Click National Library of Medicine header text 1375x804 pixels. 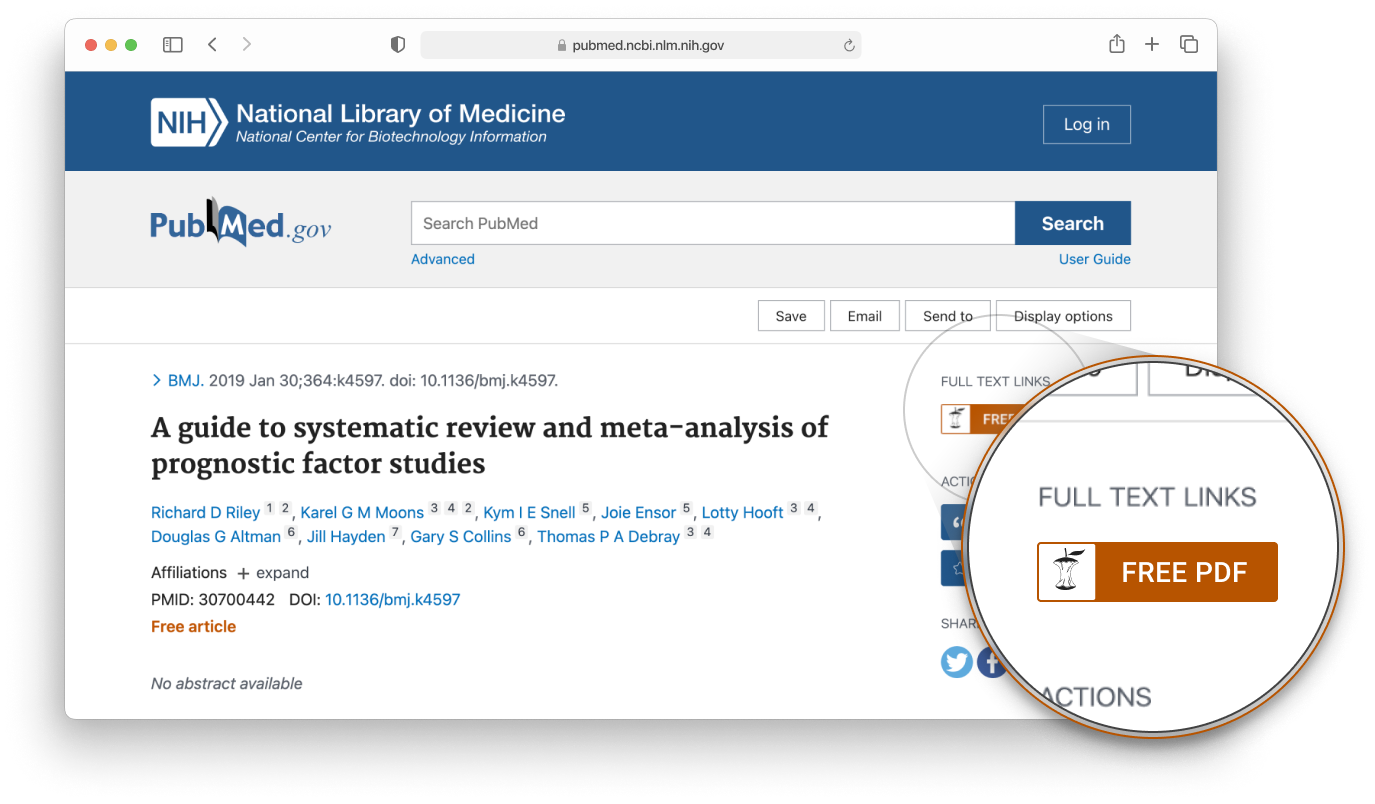click(400, 113)
